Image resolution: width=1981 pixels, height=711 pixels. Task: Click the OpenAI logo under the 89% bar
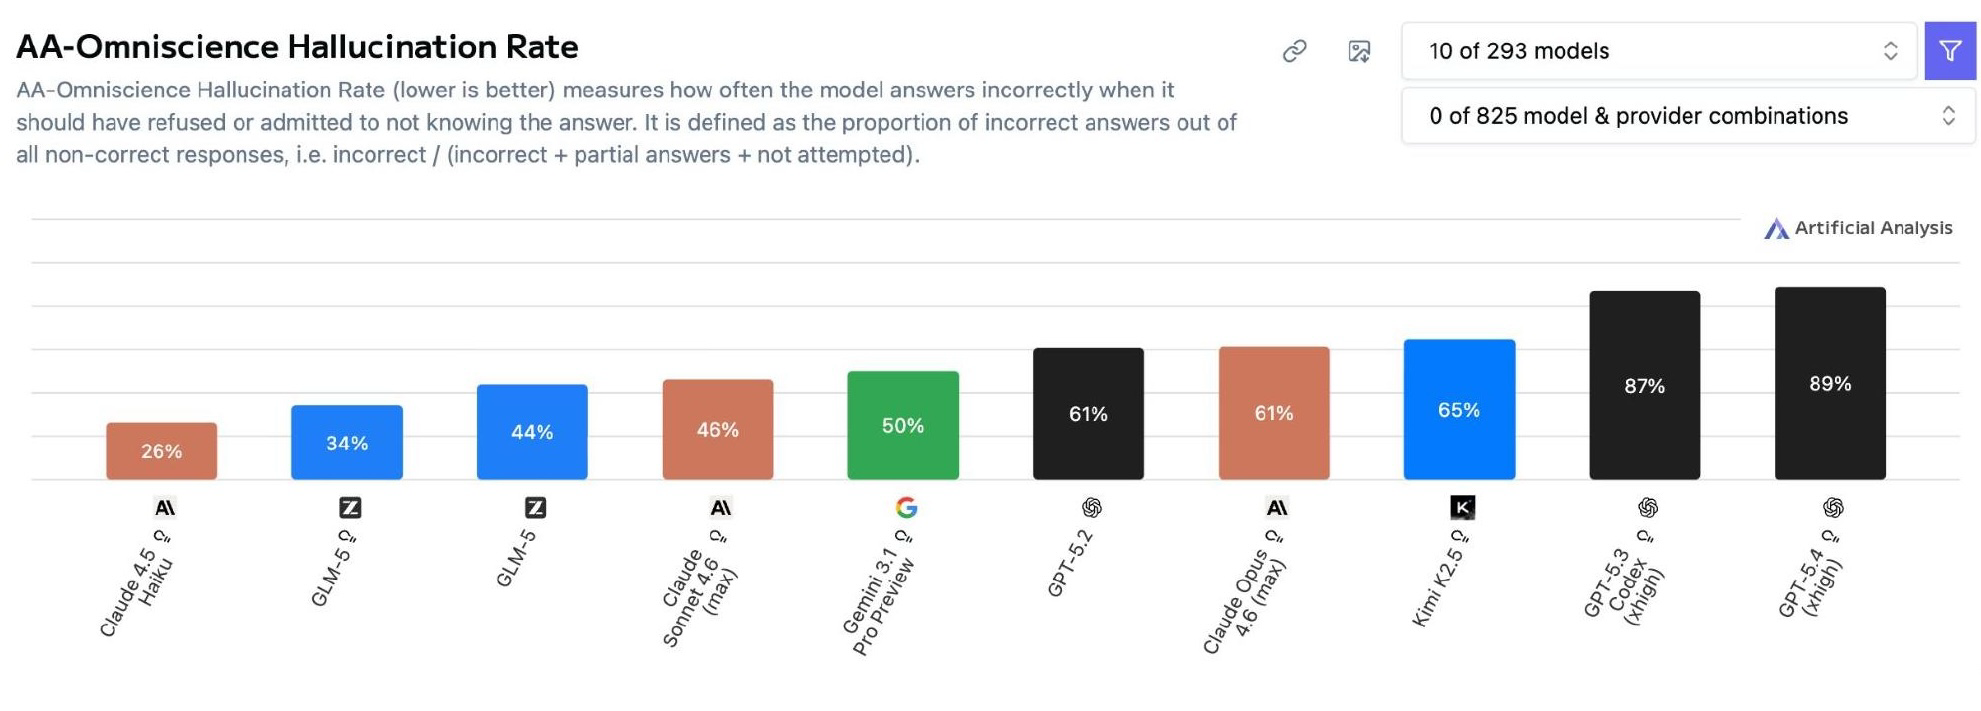(x=1833, y=508)
